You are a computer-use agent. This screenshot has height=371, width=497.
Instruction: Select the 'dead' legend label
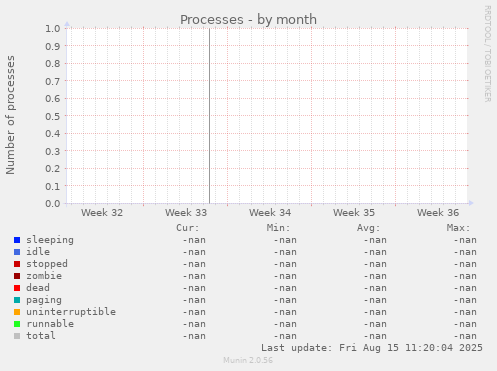pyautogui.click(x=38, y=288)
